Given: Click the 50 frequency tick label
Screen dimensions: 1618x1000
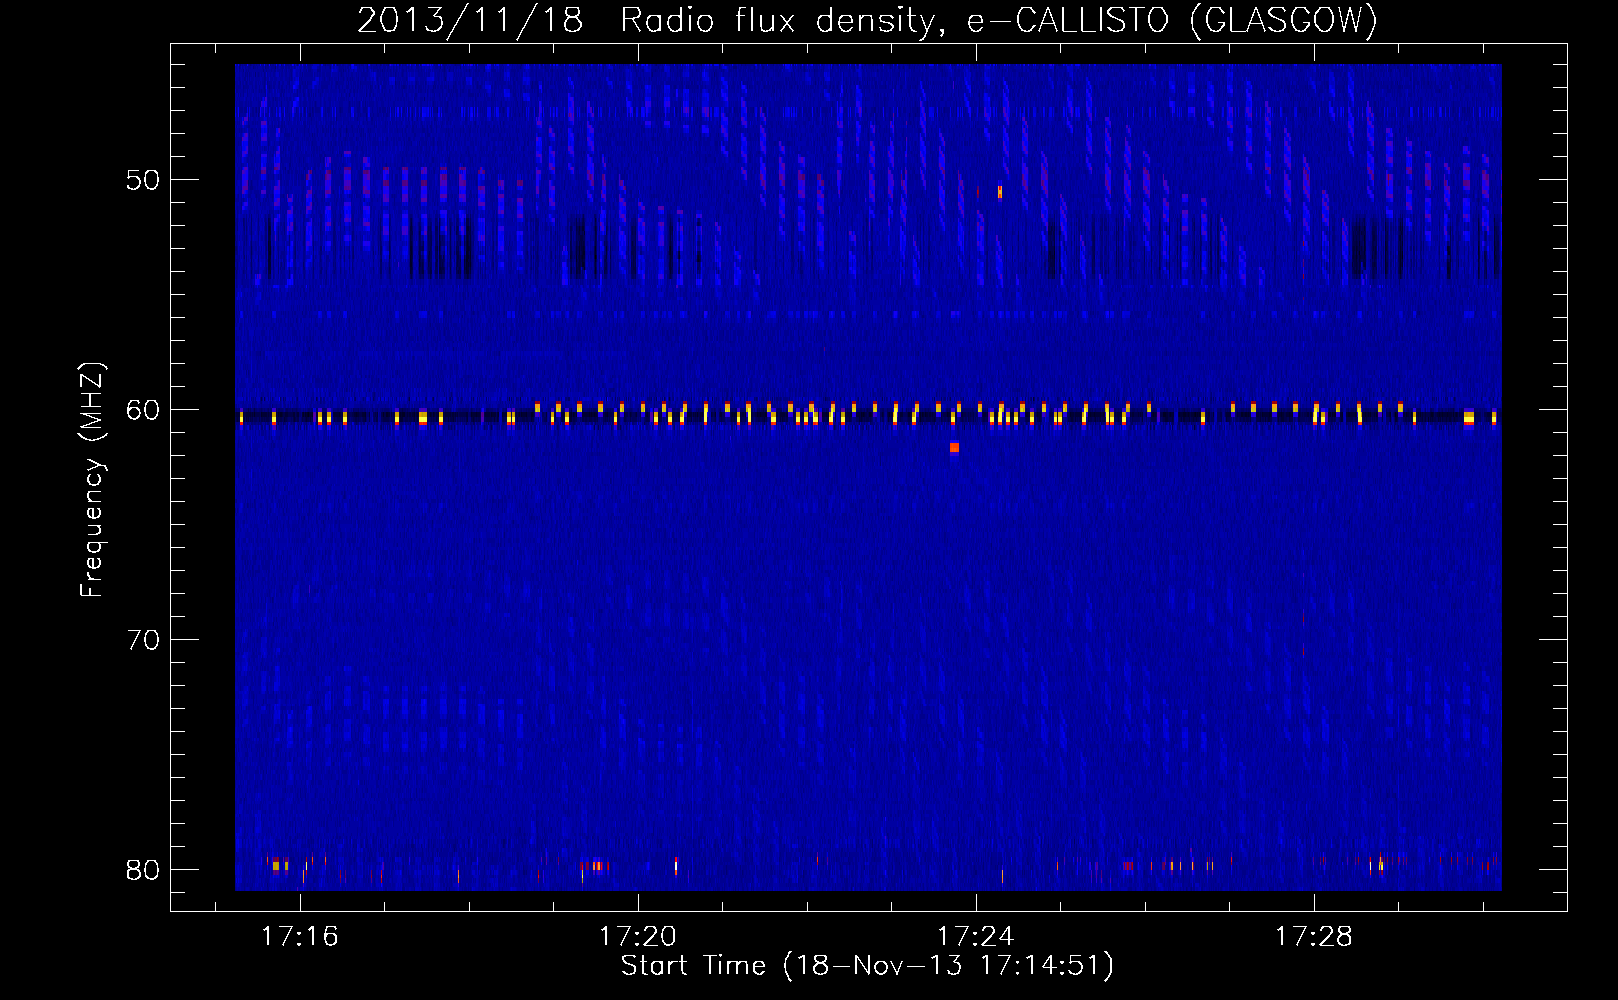Looking at the screenshot, I should [143, 181].
